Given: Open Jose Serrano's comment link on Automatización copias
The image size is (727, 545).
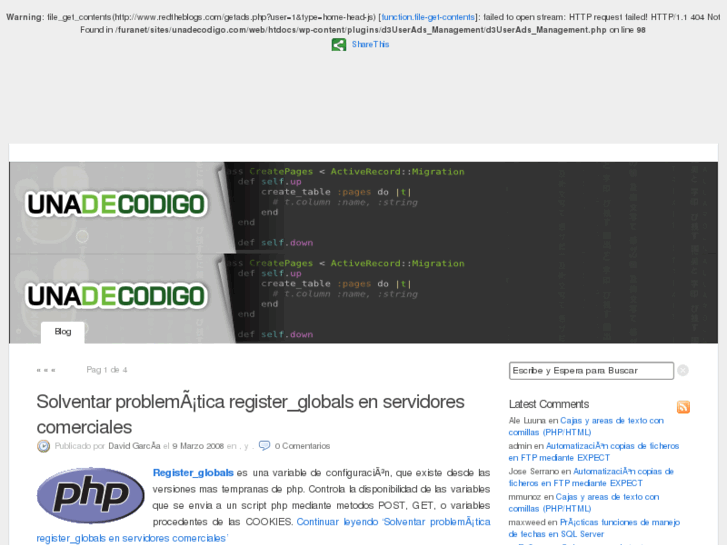Looking at the screenshot, I should tap(591, 477).
